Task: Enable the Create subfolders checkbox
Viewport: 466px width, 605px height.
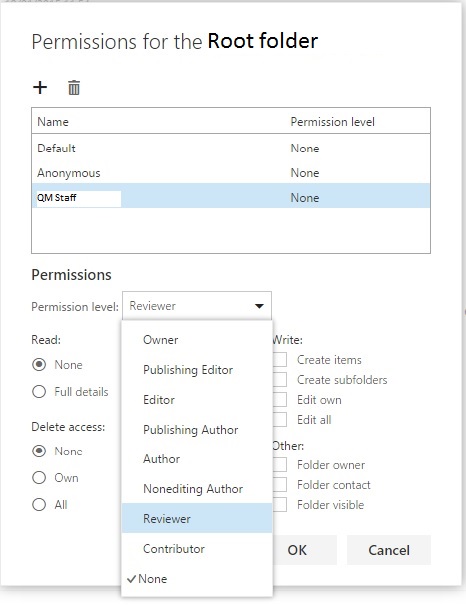Action: click(280, 380)
